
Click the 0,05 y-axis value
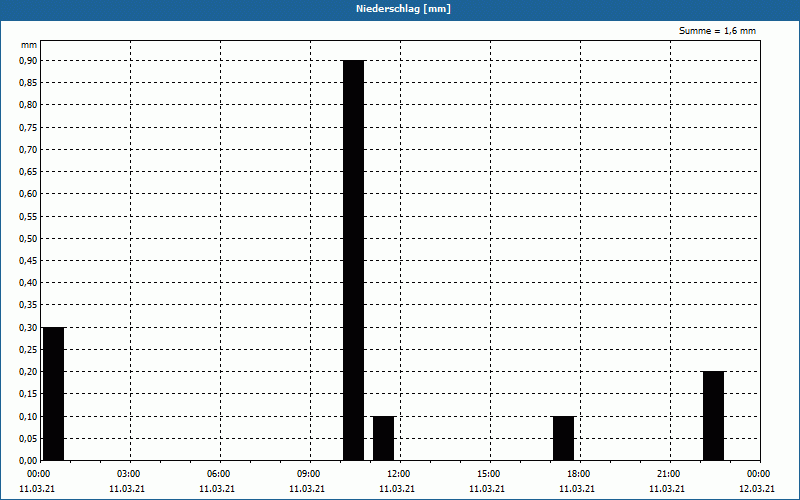28,438
